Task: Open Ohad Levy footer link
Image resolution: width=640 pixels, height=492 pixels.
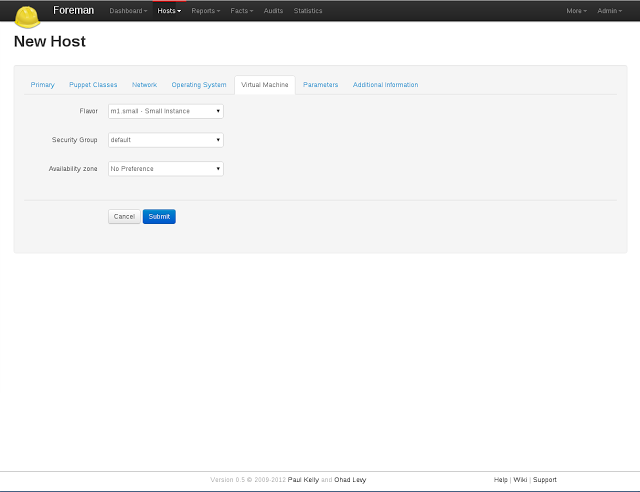Action: [350, 480]
